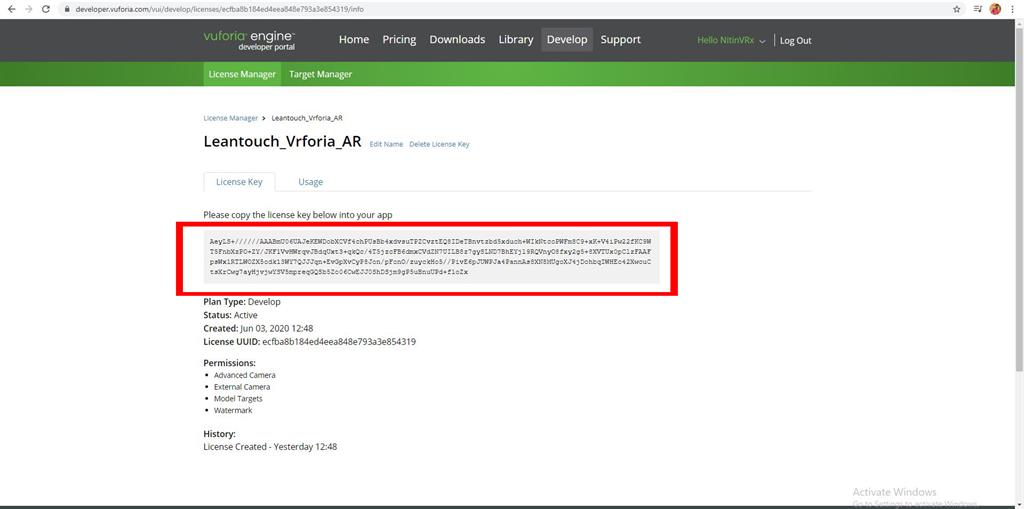1024x509 pixels.
Task: Click the Edit Name link
Action: tap(386, 144)
